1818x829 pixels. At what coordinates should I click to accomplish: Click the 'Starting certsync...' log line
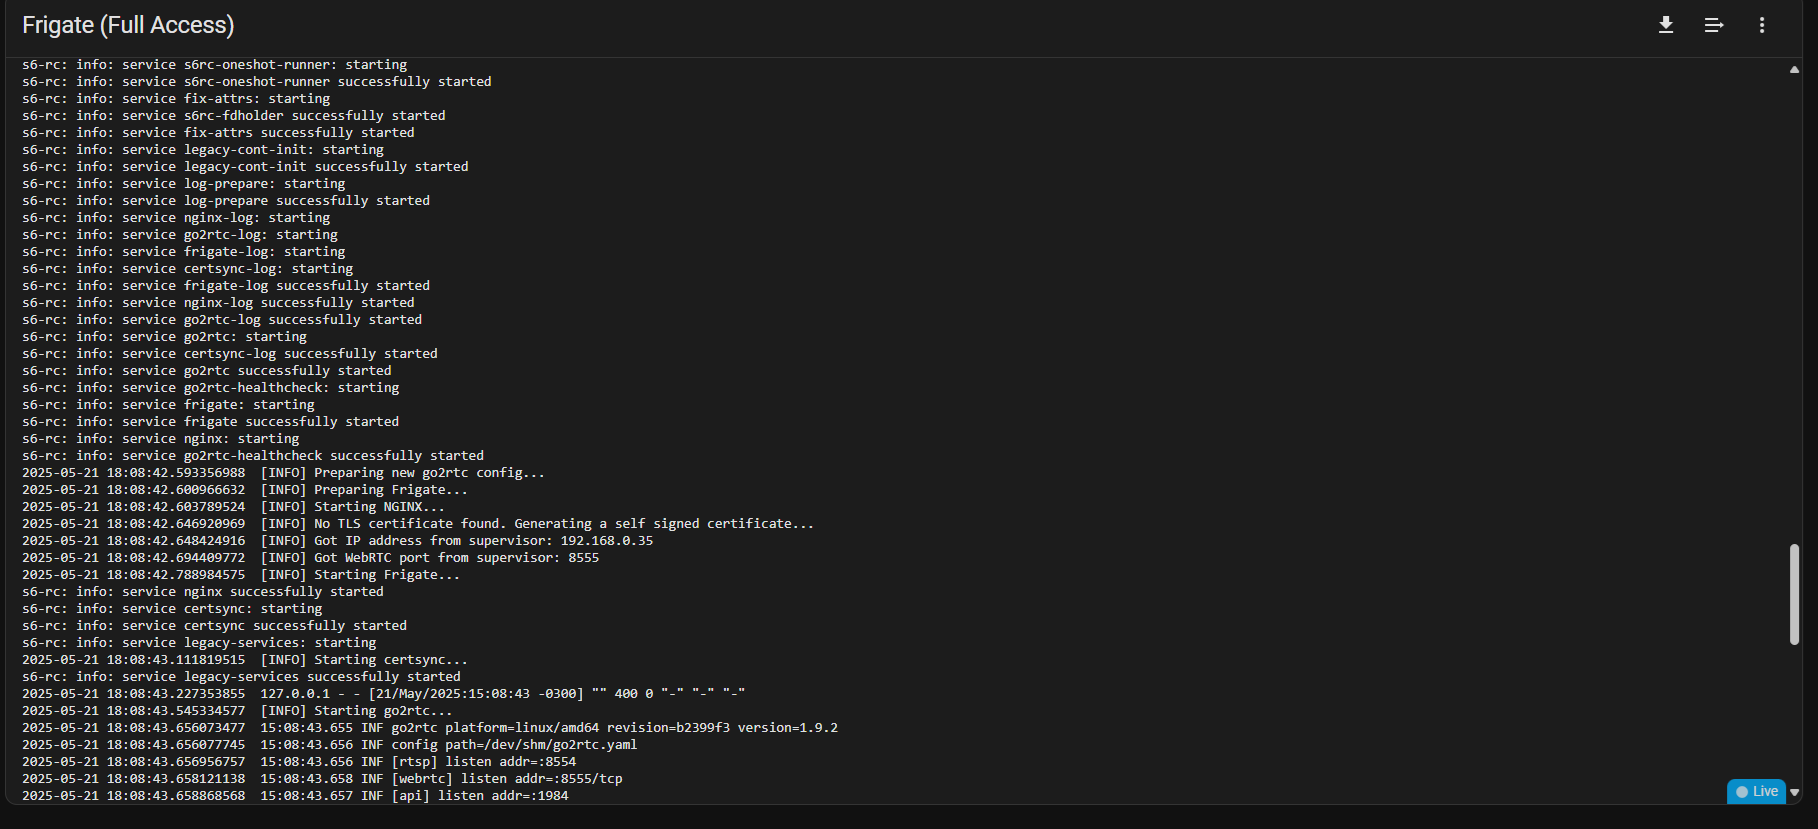245,660
